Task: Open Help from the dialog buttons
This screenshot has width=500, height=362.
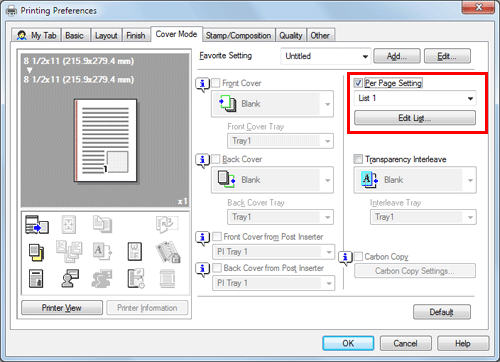Action: (463, 343)
